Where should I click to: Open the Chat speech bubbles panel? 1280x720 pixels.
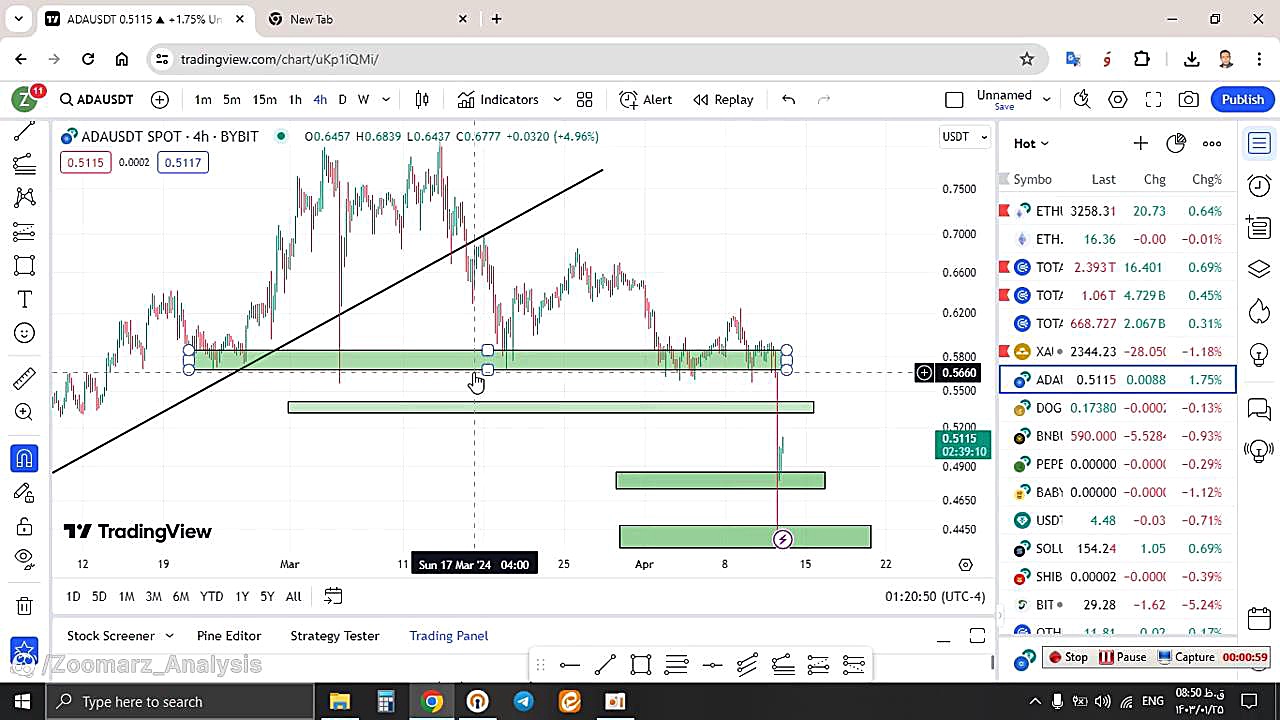[x=1259, y=408]
